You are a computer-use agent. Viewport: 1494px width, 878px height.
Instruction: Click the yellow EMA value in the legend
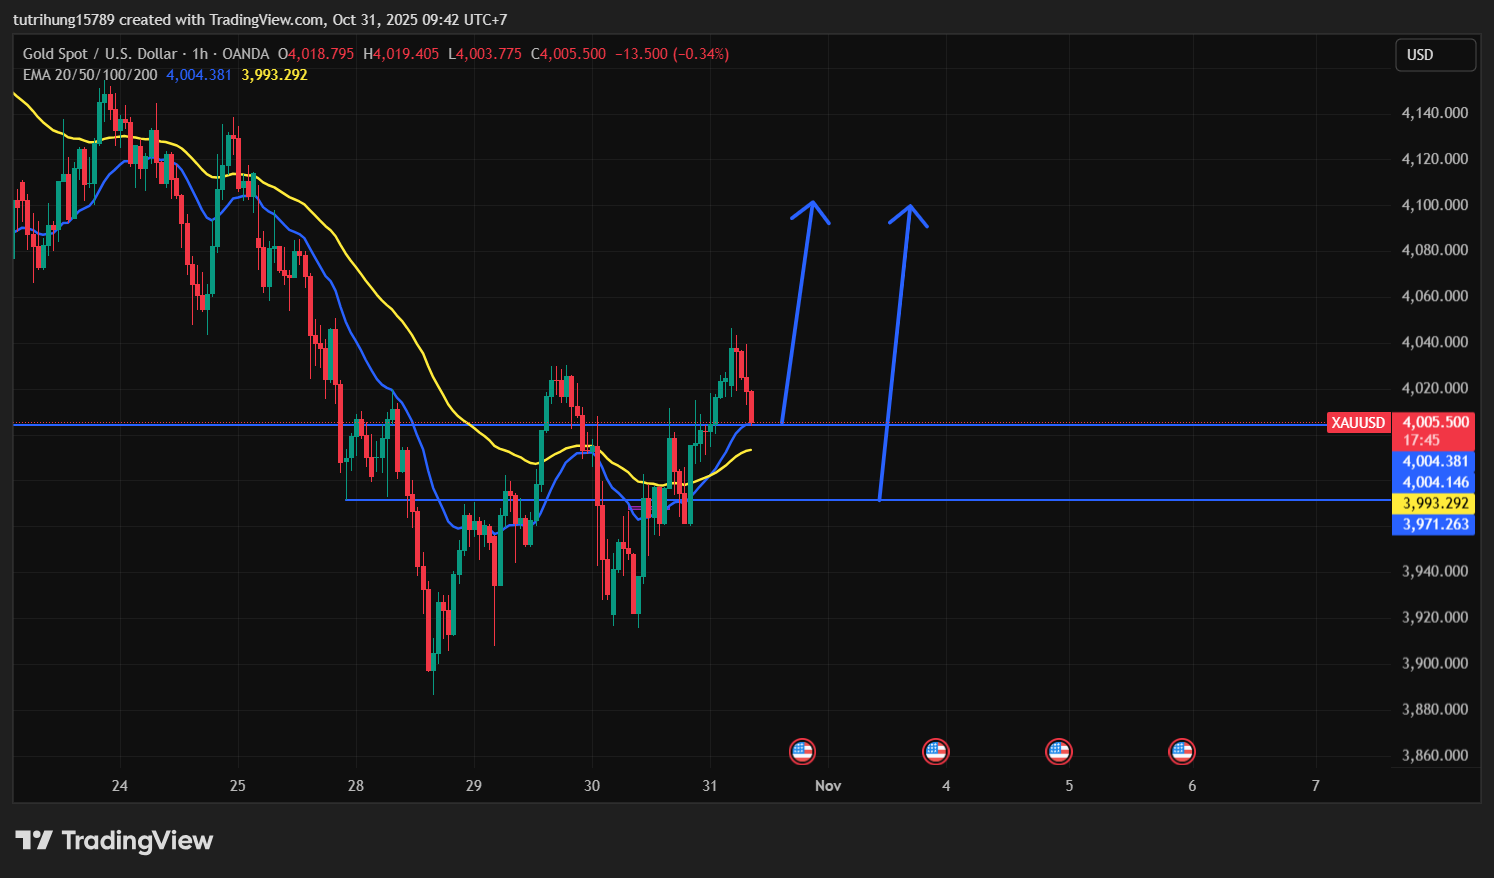(274, 75)
